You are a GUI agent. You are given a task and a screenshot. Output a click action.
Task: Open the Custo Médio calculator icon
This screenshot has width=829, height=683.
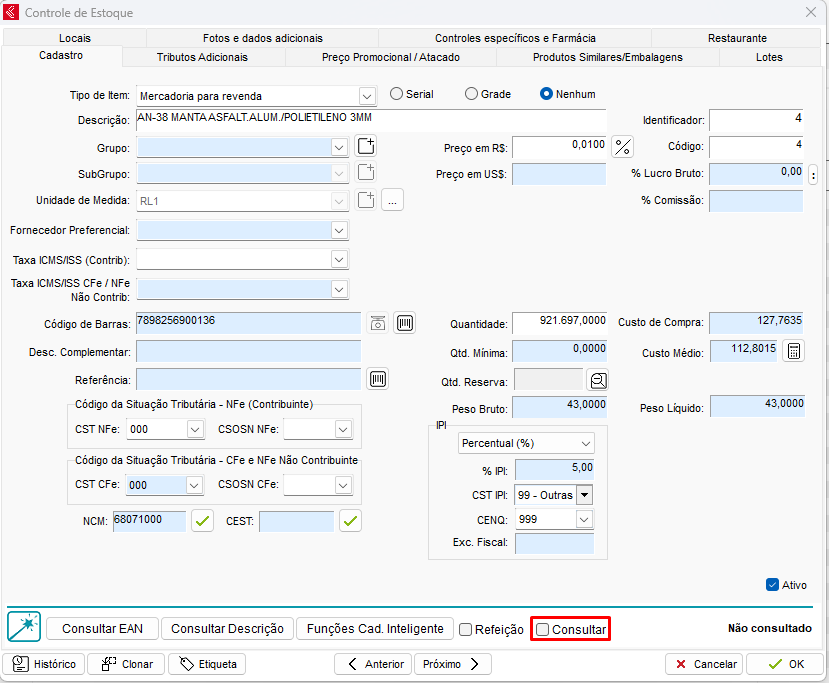tap(793, 352)
